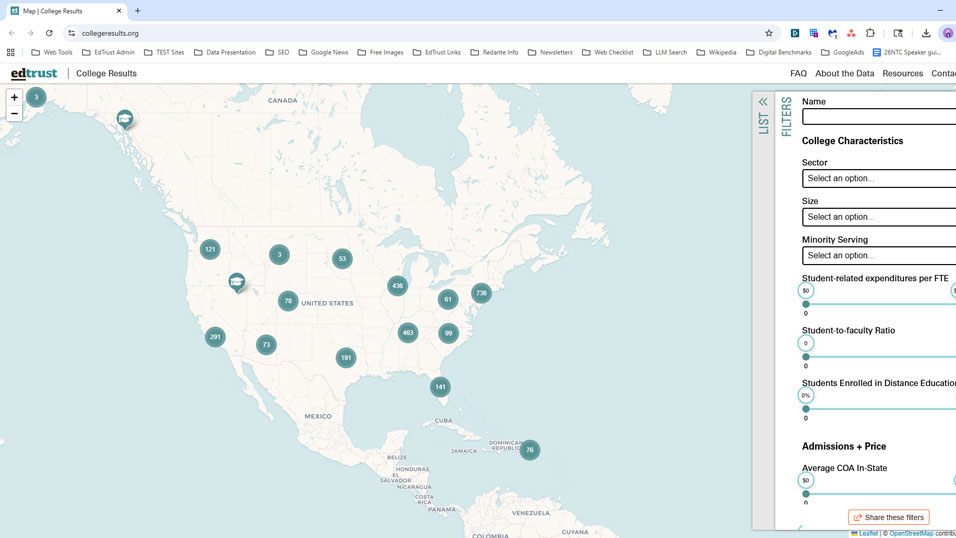Bookmark this page with the star icon
This screenshot has width=956, height=538.
769,33
